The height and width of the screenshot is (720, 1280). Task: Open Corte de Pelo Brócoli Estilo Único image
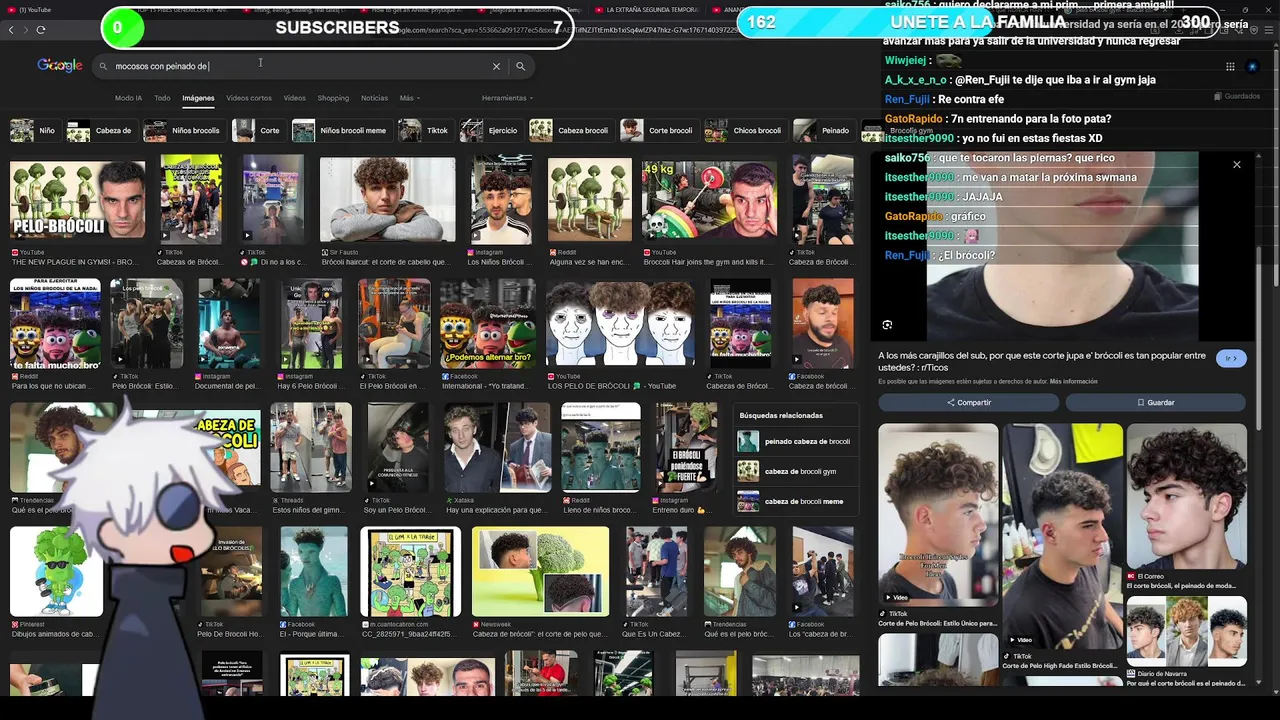[x=938, y=515]
